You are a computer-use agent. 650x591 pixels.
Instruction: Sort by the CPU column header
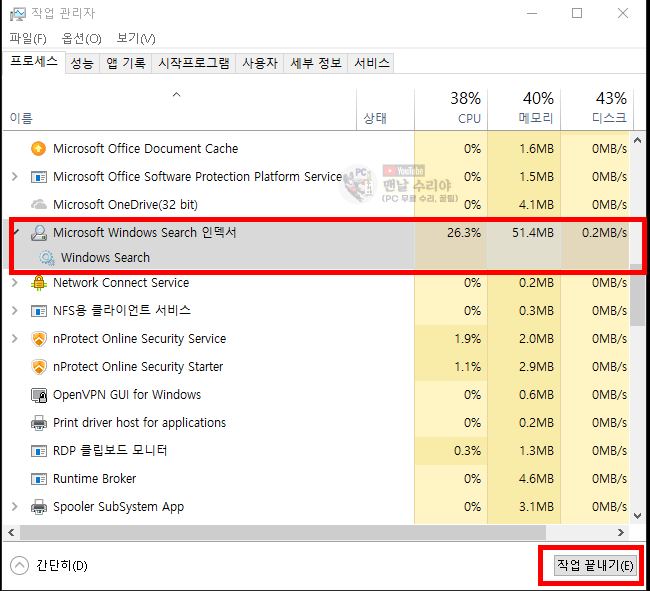pyautogui.click(x=451, y=110)
